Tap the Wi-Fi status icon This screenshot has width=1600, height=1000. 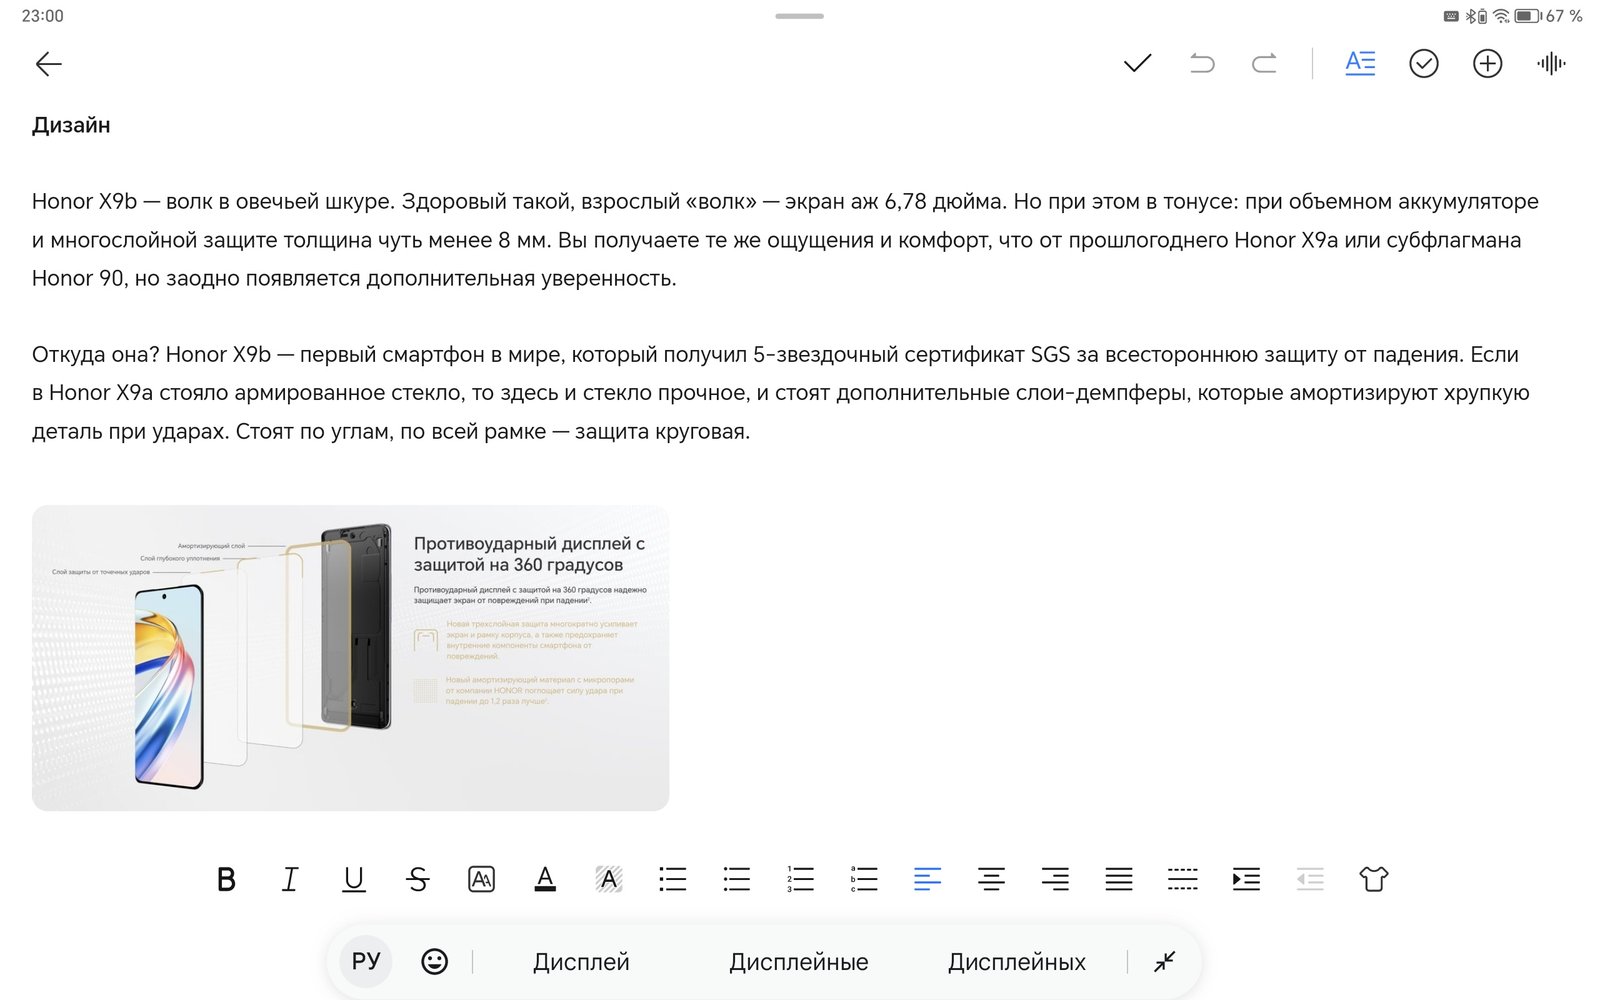(x=1501, y=16)
